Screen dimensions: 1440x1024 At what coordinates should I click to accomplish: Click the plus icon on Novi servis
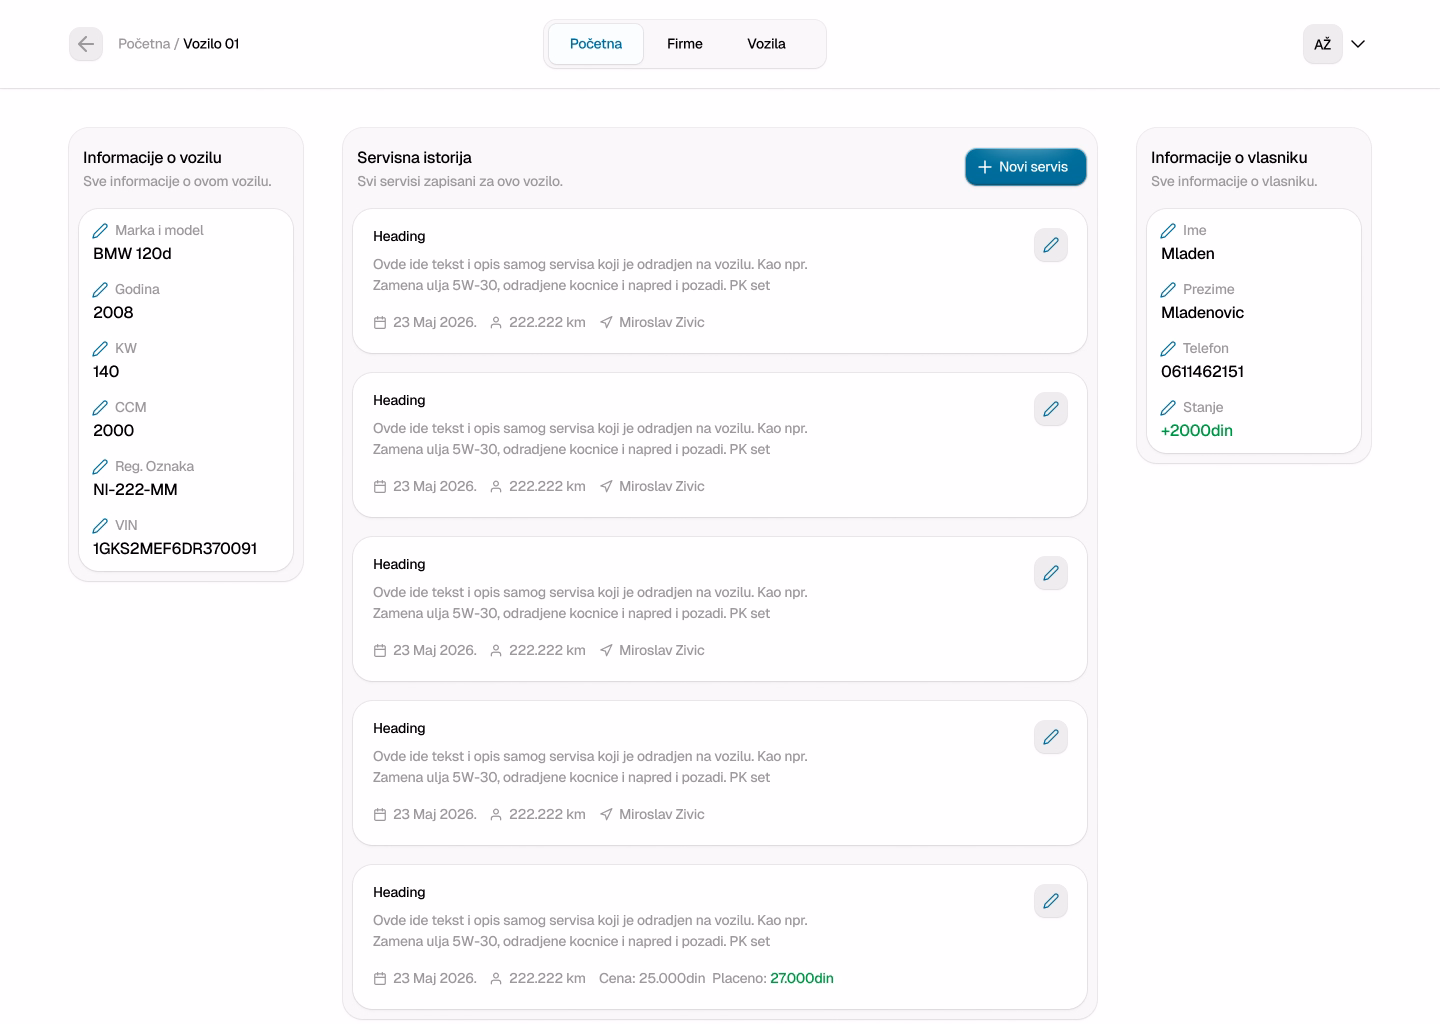click(985, 167)
